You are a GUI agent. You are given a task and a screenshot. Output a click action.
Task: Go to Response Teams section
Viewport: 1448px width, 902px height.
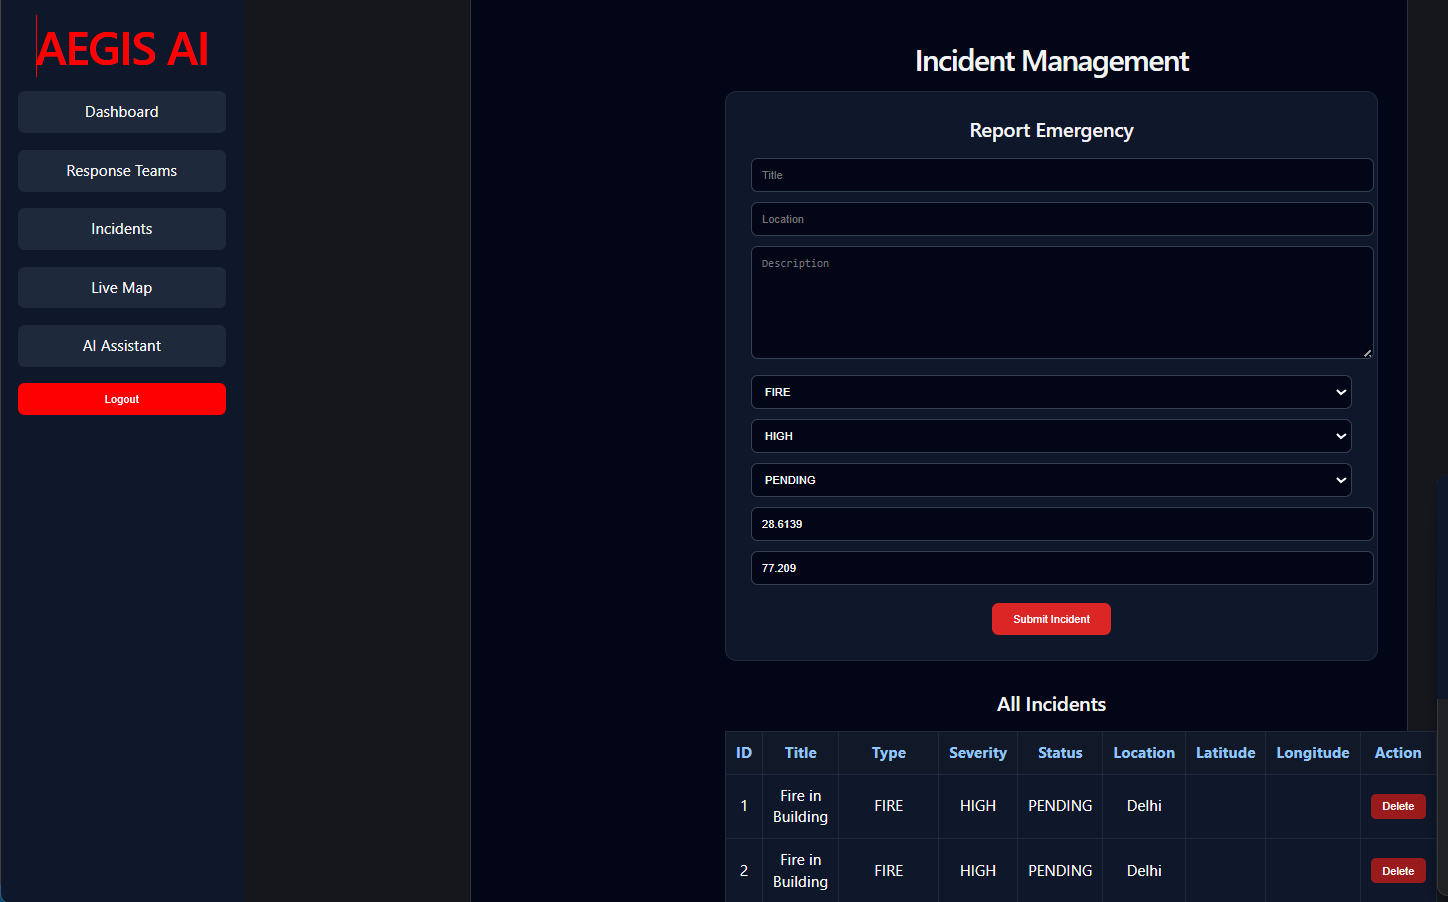122,171
